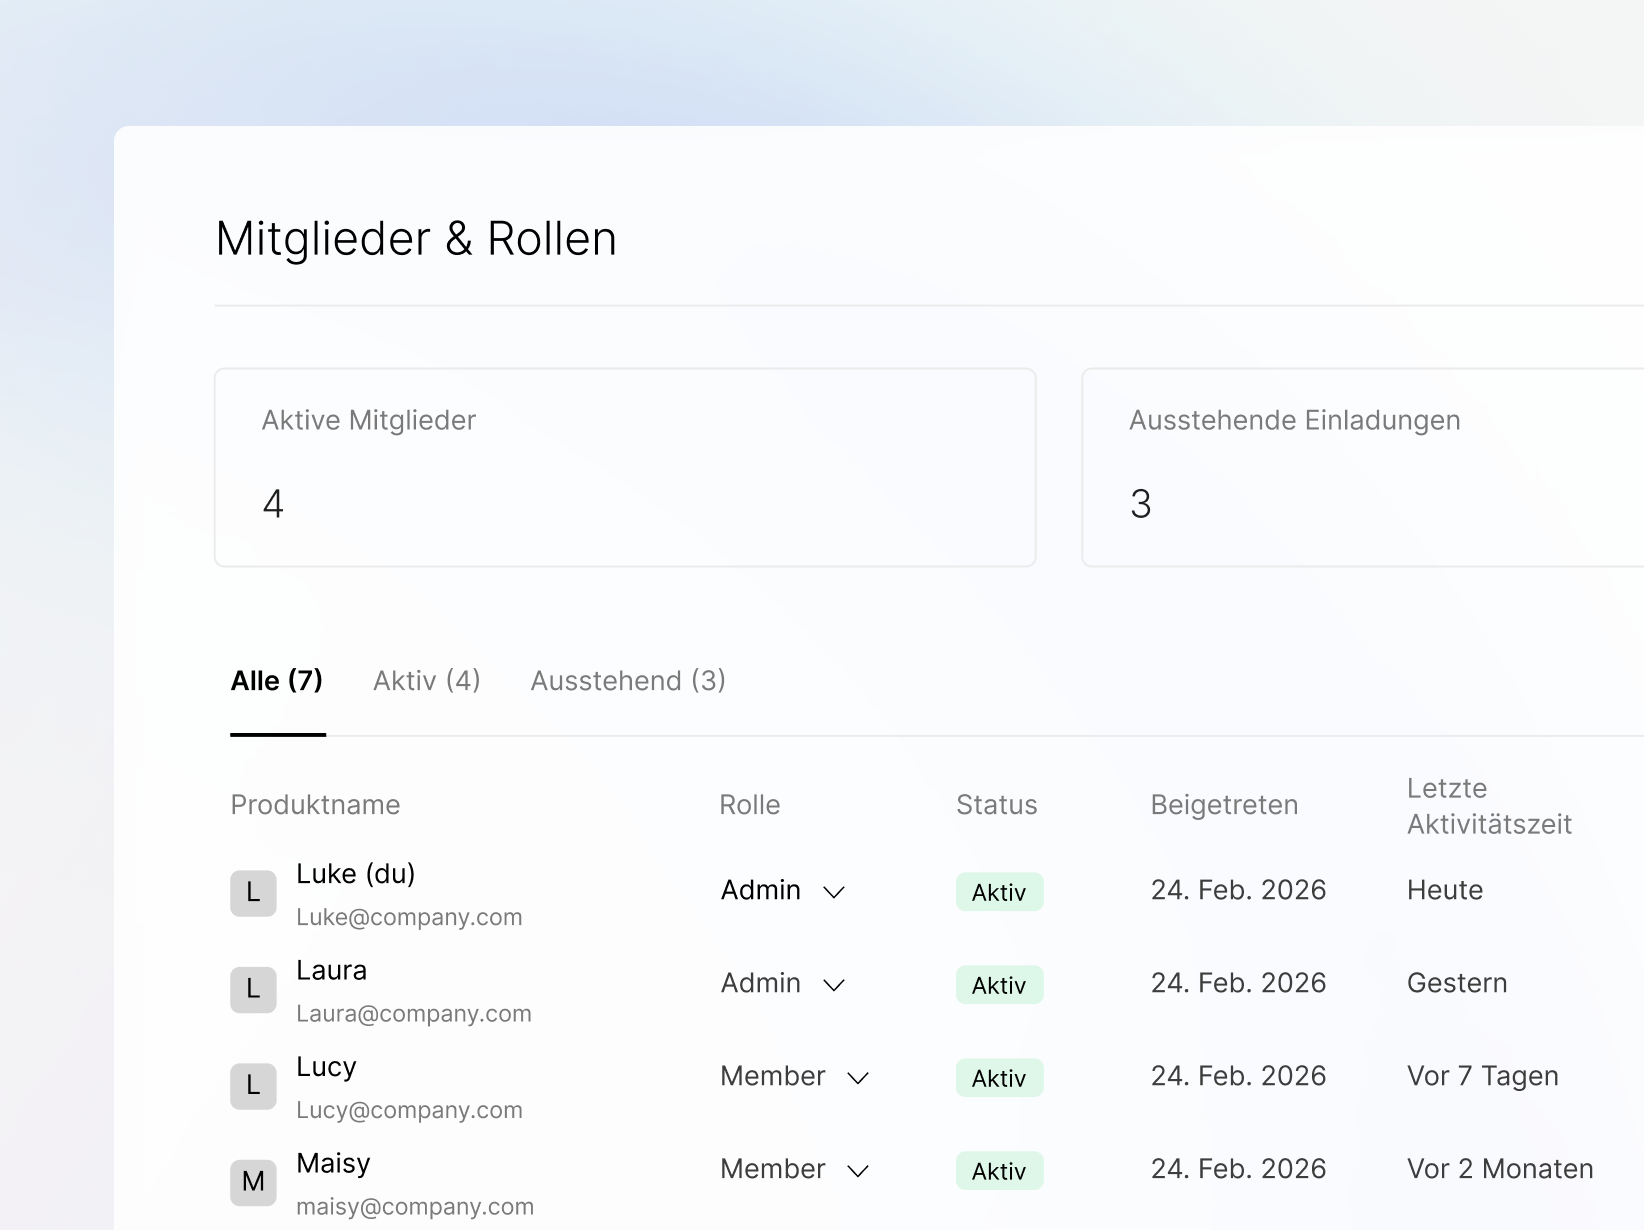This screenshot has width=1644, height=1230.
Task: Click the Heute activity cell
Action: click(x=1445, y=890)
